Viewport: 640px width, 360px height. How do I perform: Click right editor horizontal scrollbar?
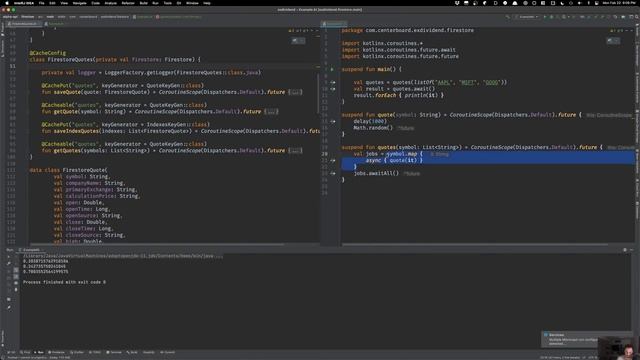pos(475,245)
